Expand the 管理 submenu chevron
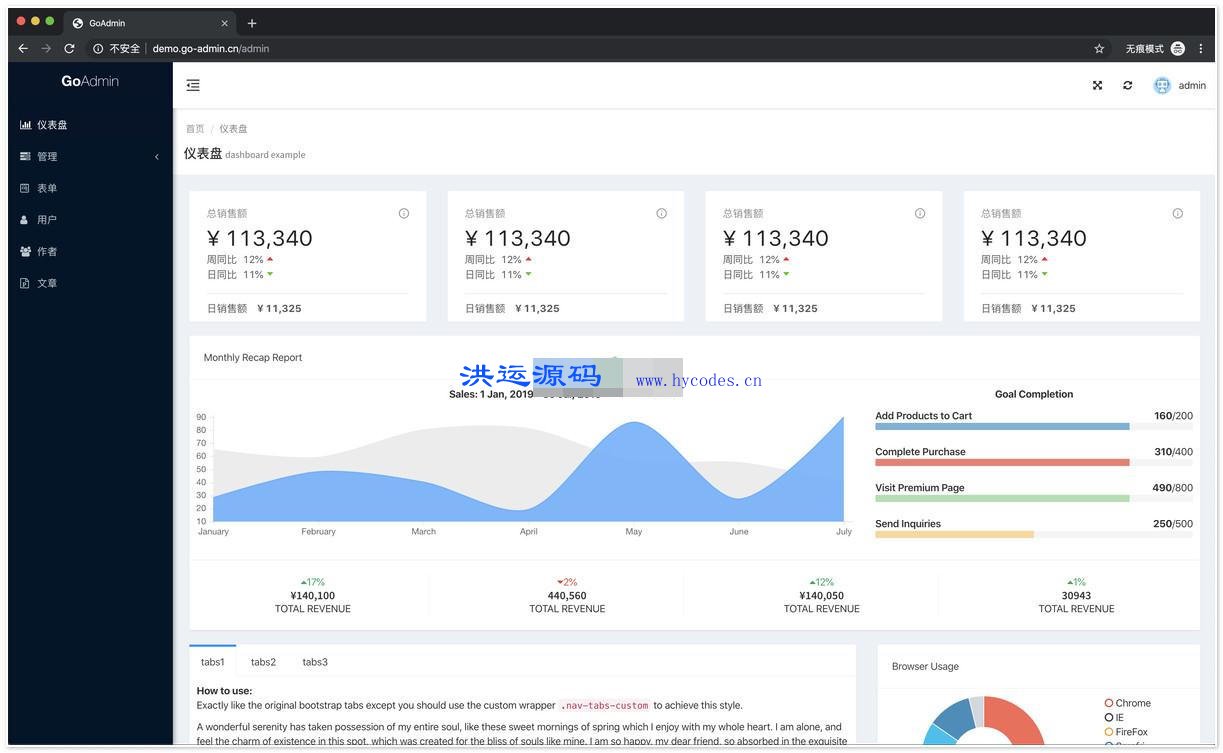Image resolution: width=1223 pixels, height=753 pixels. pos(157,156)
